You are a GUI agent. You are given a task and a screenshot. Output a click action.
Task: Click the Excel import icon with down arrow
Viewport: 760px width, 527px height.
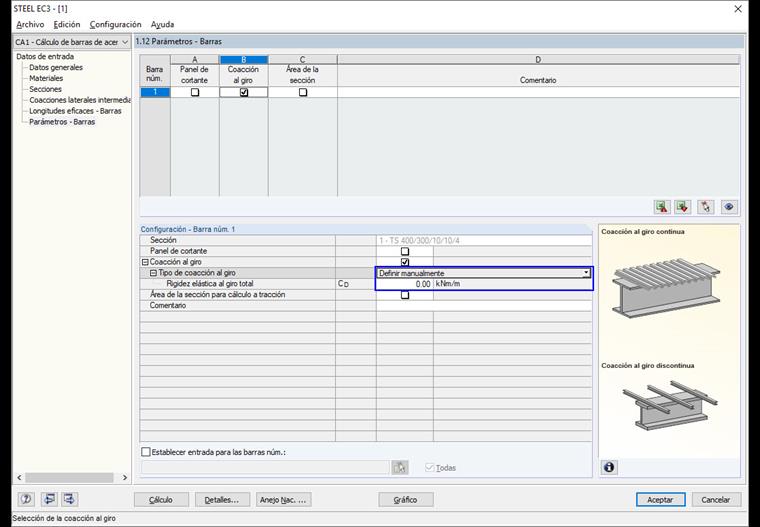point(682,207)
